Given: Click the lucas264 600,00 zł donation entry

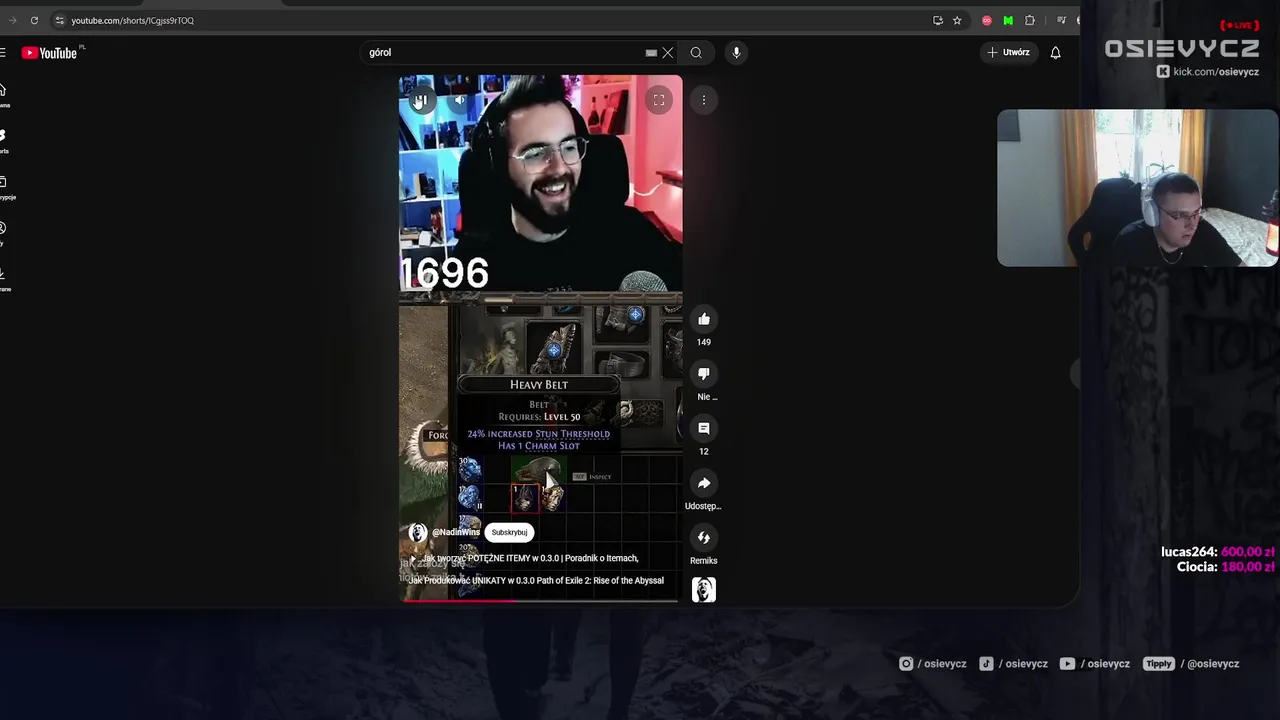Looking at the screenshot, I should pyautogui.click(x=1217, y=552).
